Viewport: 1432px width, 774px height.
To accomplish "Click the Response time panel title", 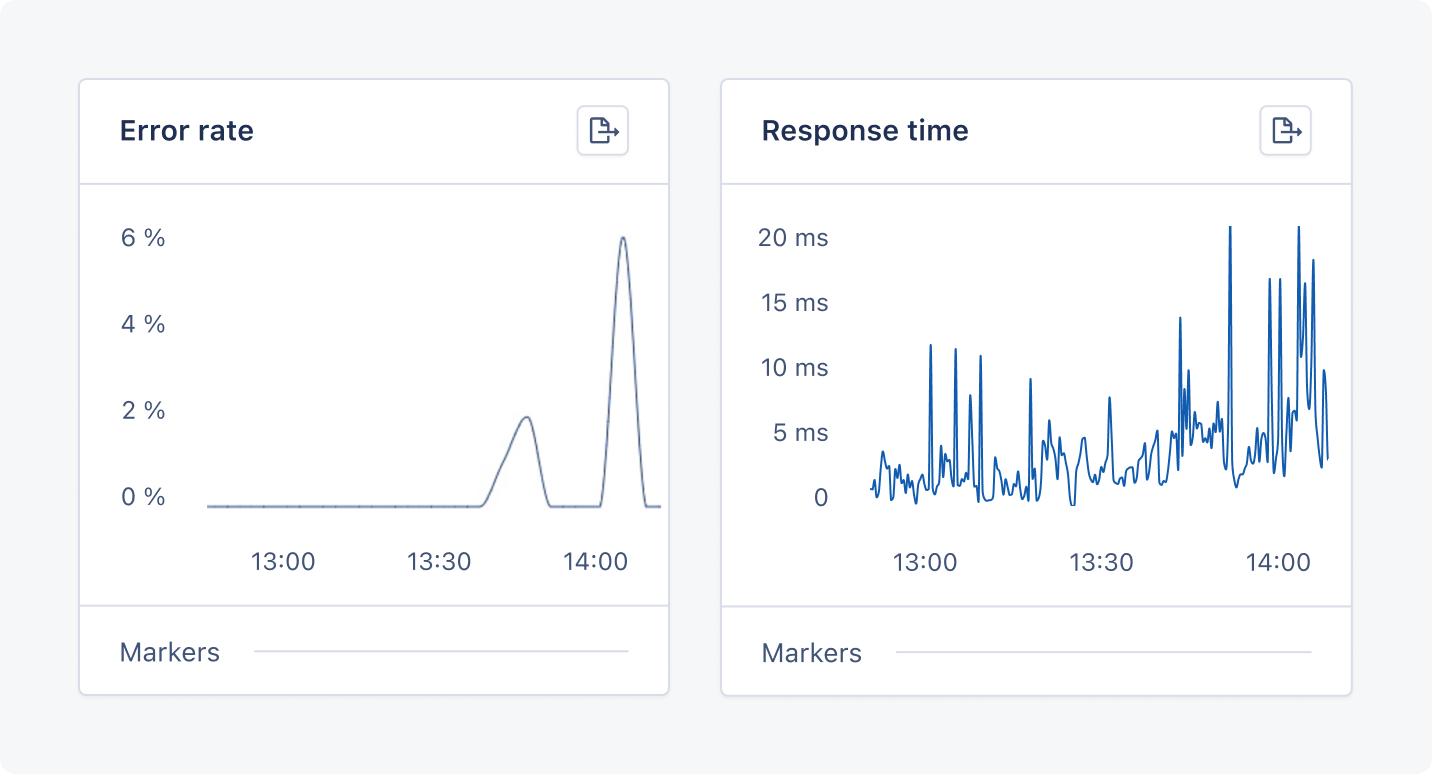I will click(865, 131).
